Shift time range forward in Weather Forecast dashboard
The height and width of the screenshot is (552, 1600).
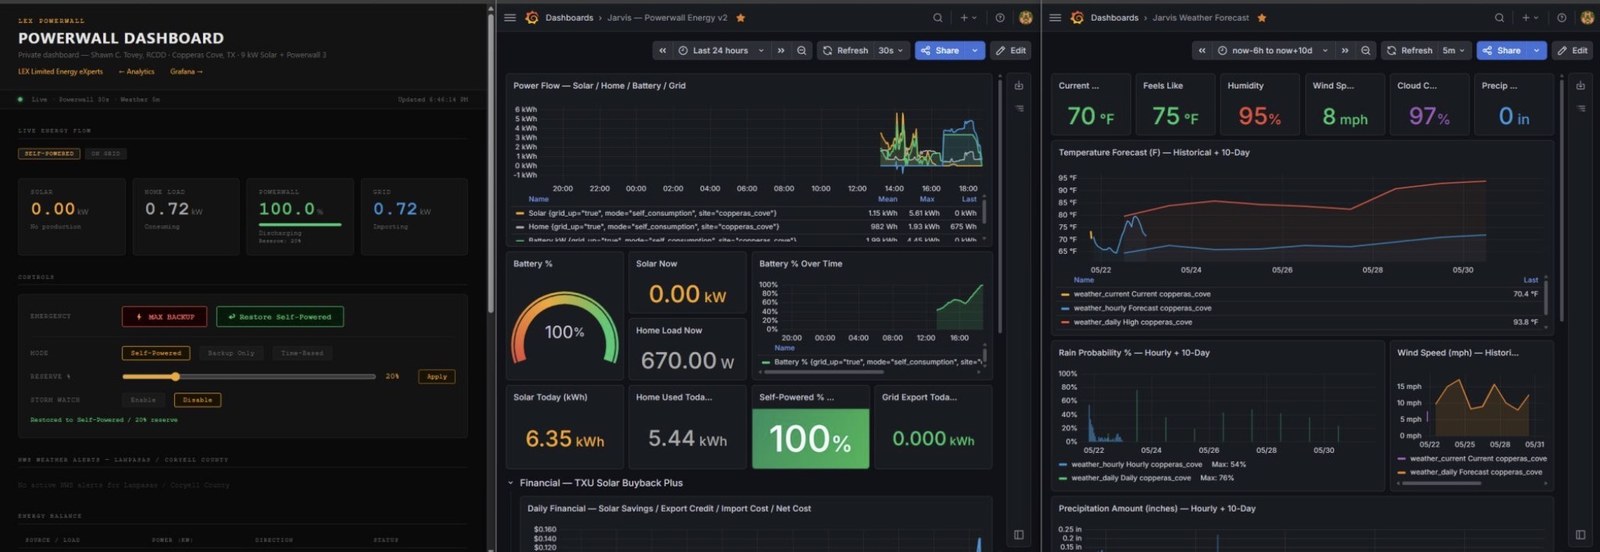1345,50
